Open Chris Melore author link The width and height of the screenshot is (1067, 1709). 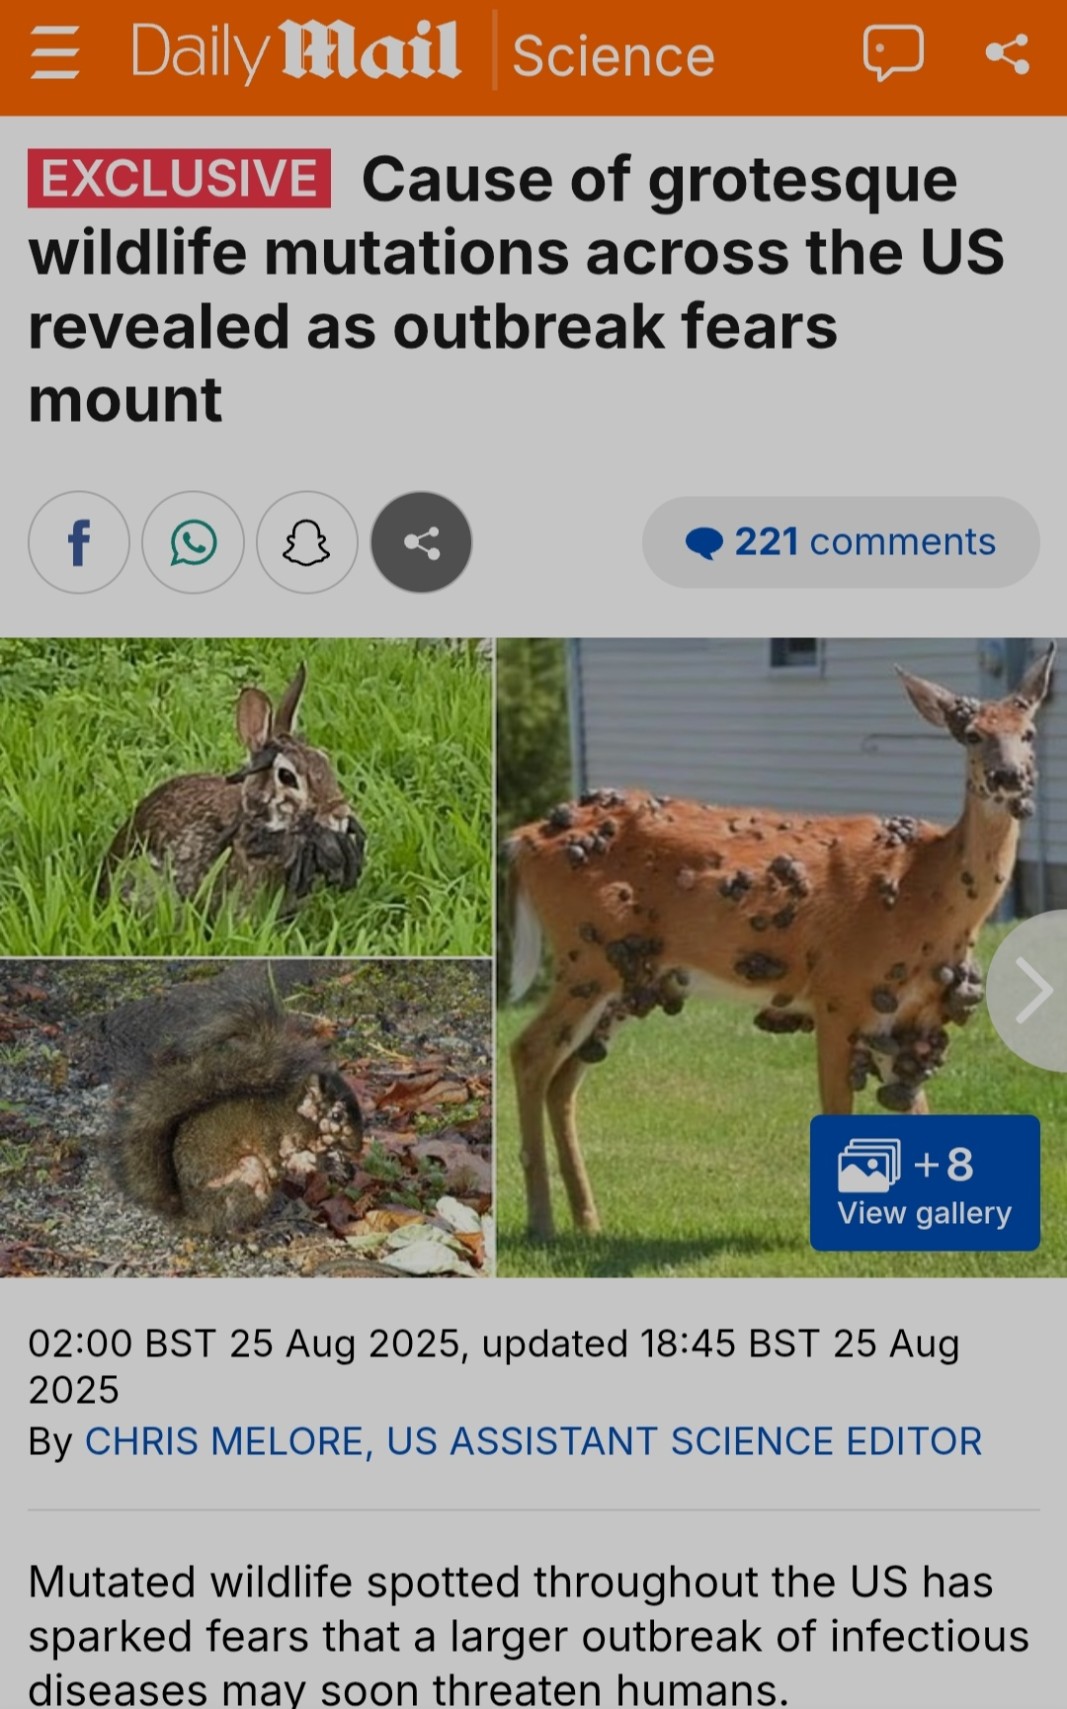click(x=533, y=1441)
